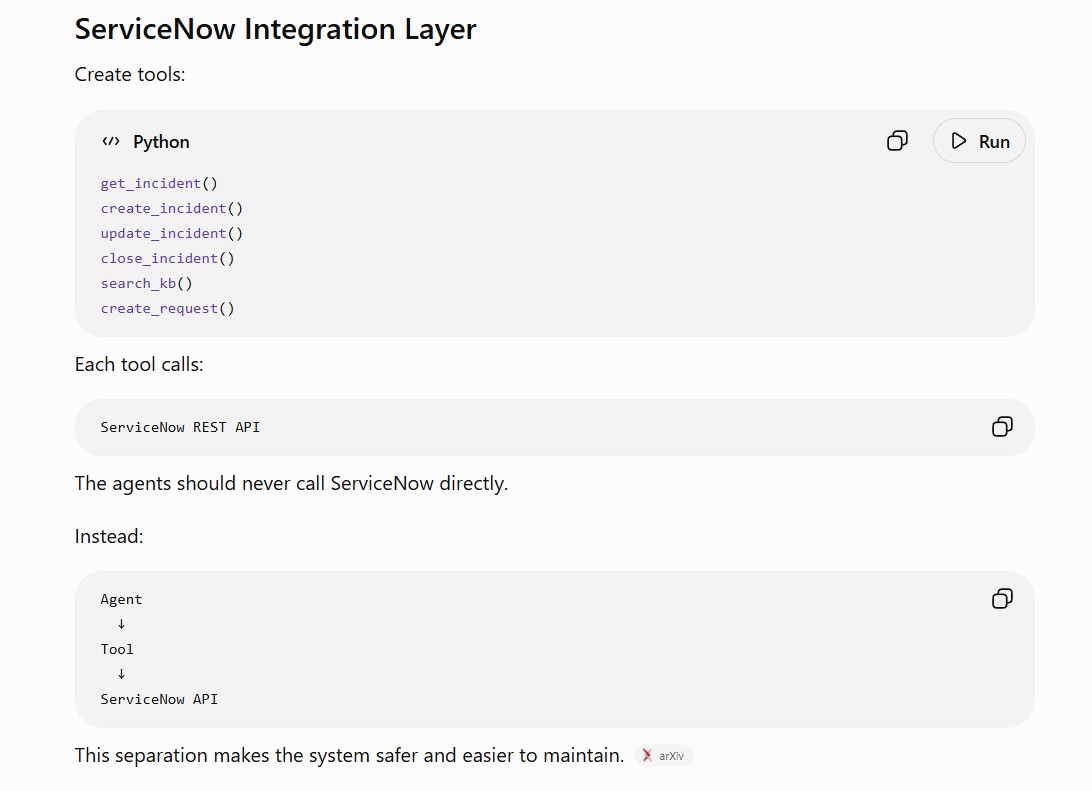Screen dimensions: 1092x791
Task: Click the close_incident() line
Action: (167, 258)
